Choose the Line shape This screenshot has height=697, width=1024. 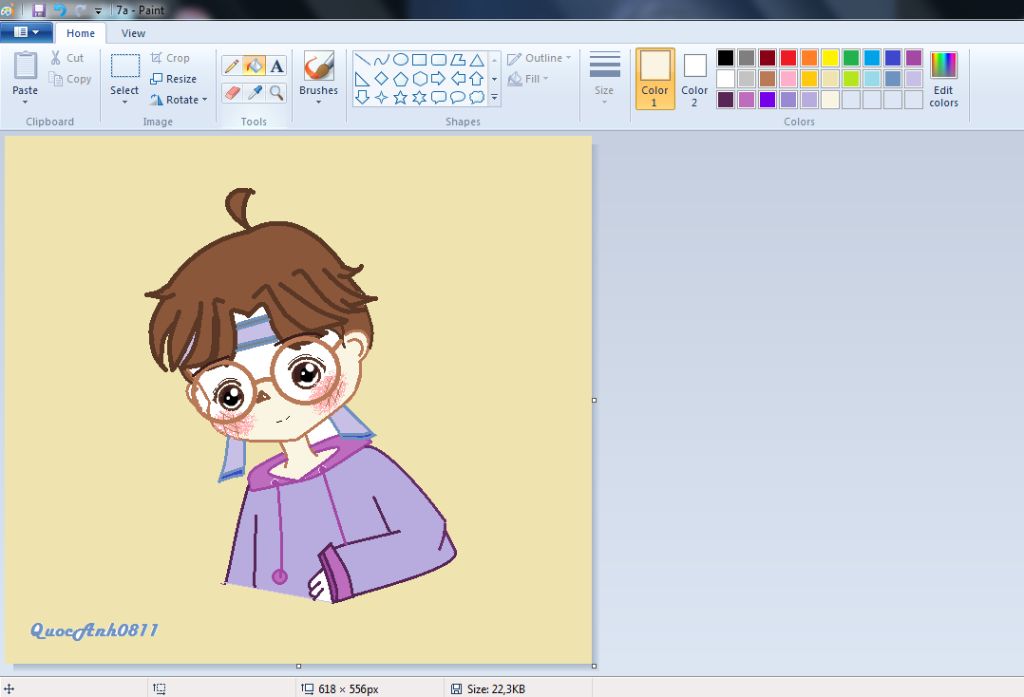coord(362,60)
